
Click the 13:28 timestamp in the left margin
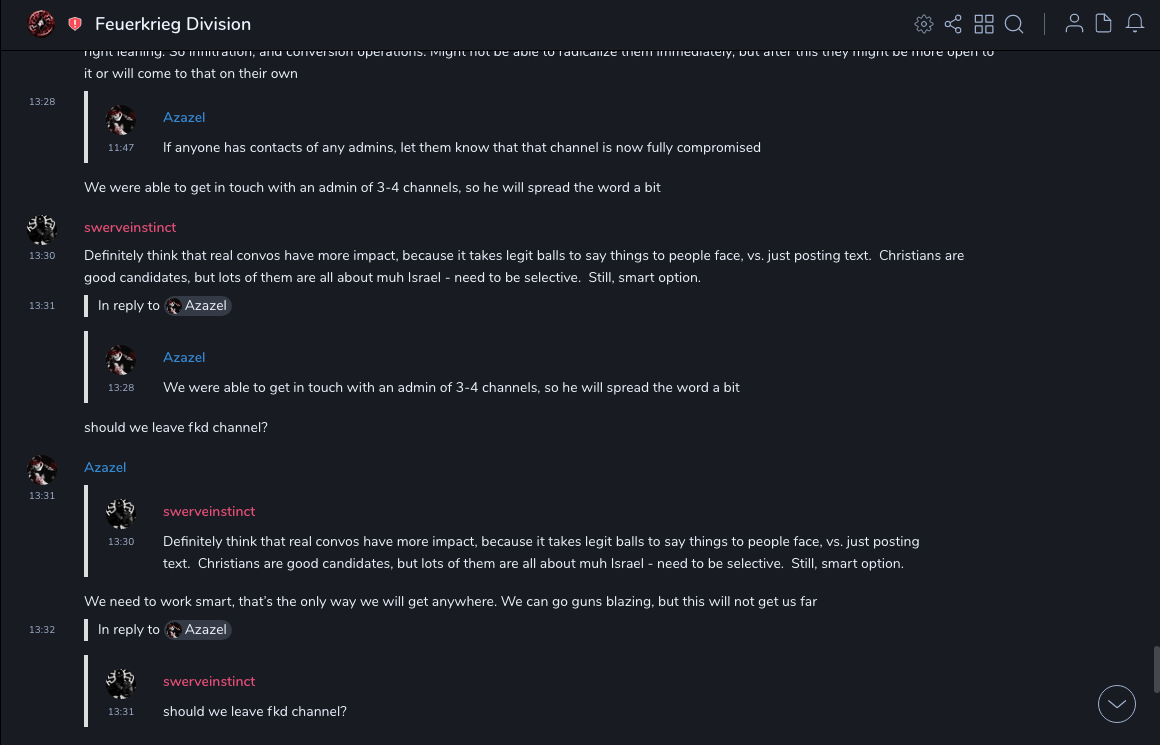tap(42, 102)
